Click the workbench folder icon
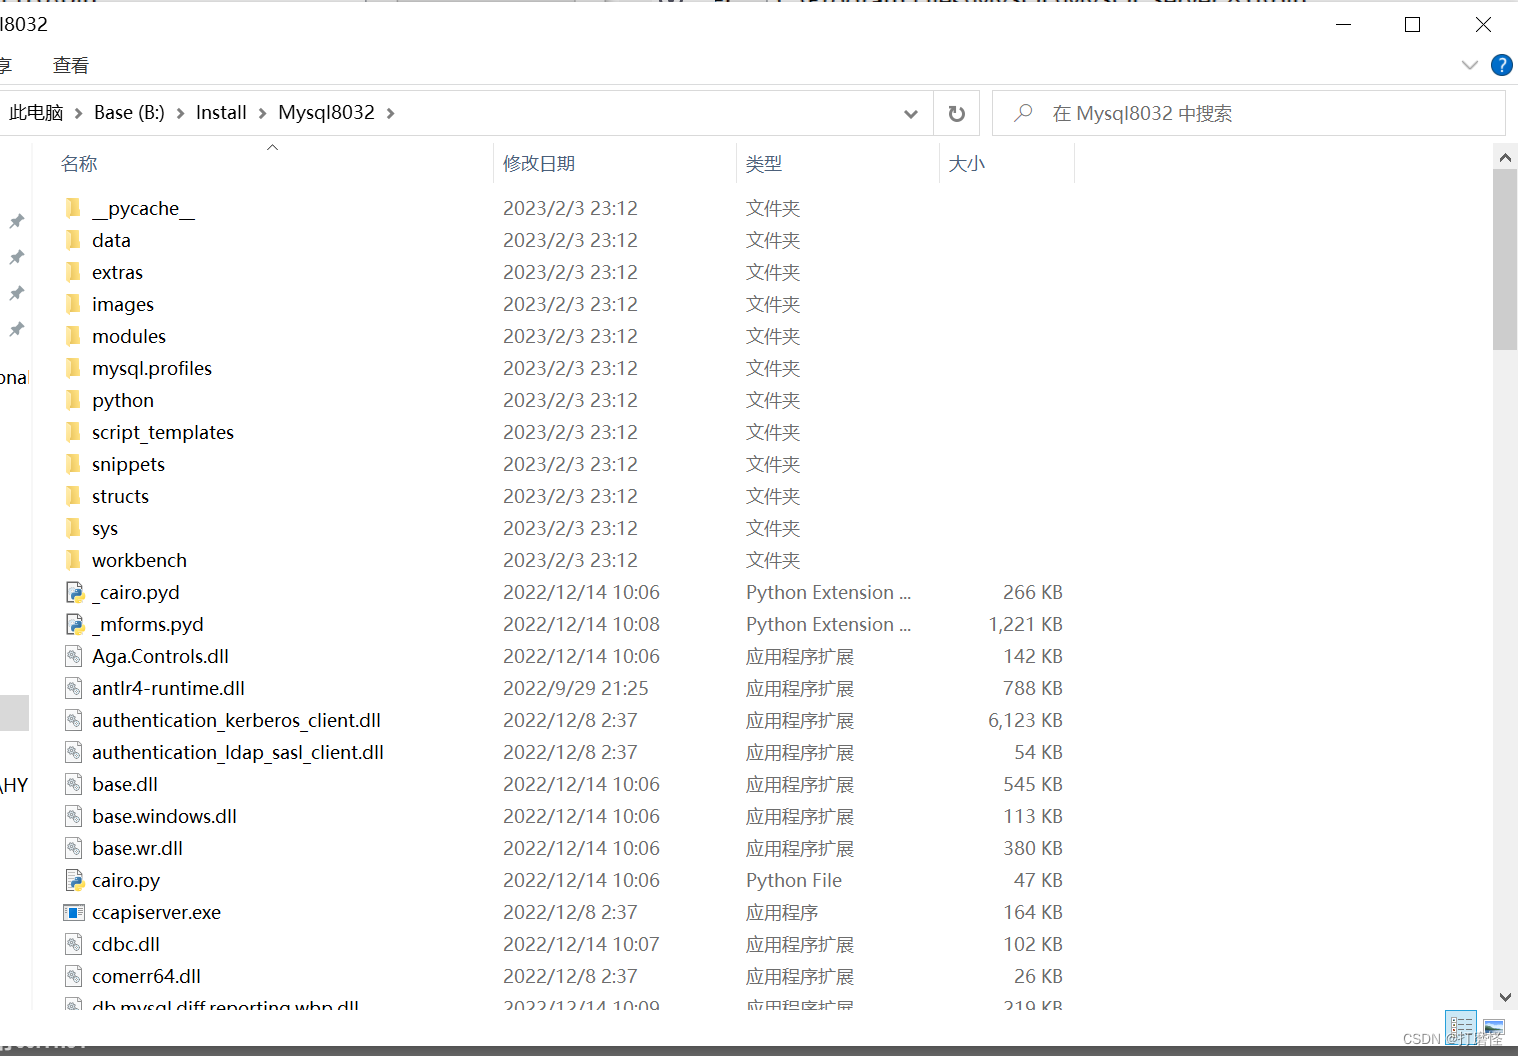1518x1056 pixels. coord(73,560)
